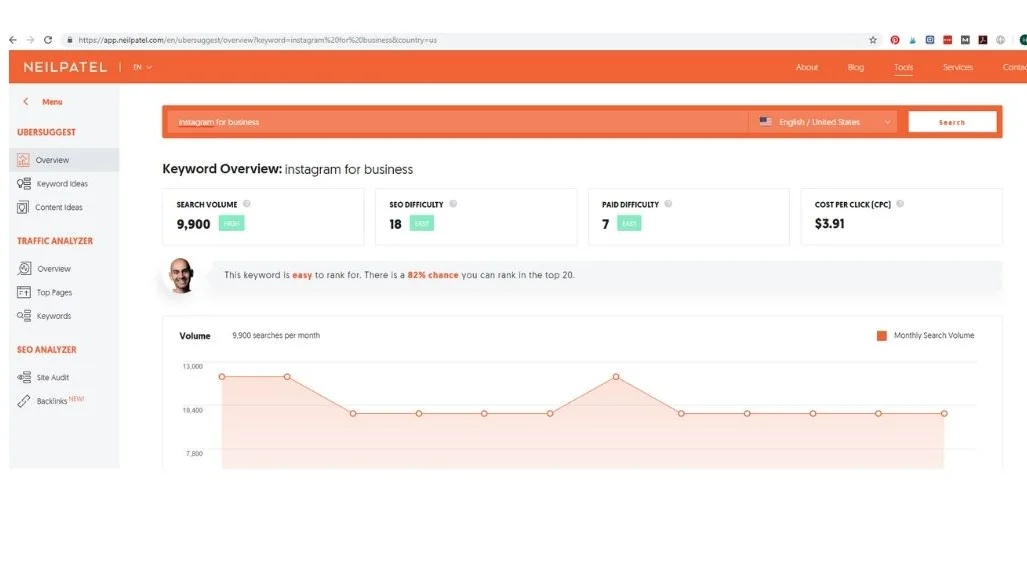Open Services in top navigation
The height and width of the screenshot is (577, 1027).
[958, 67]
